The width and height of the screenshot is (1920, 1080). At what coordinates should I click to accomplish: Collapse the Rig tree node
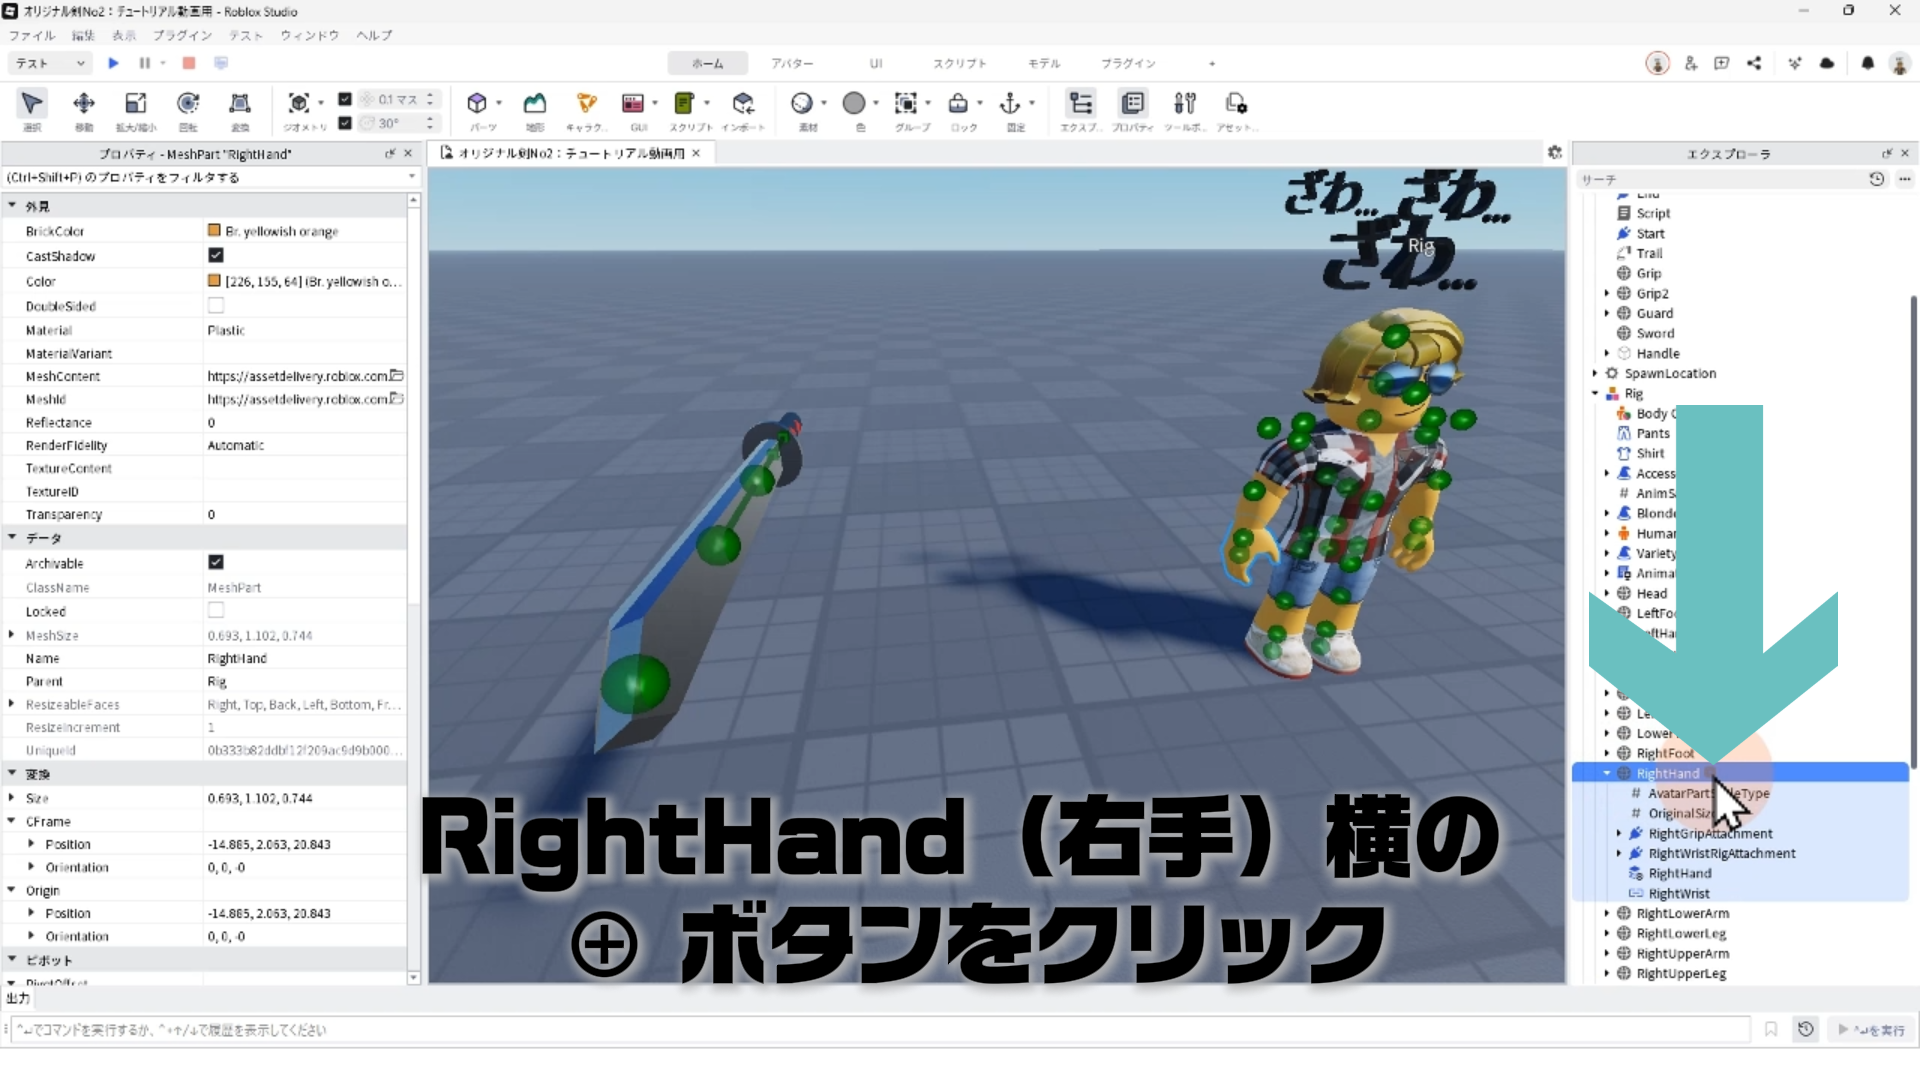click(1595, 393)
